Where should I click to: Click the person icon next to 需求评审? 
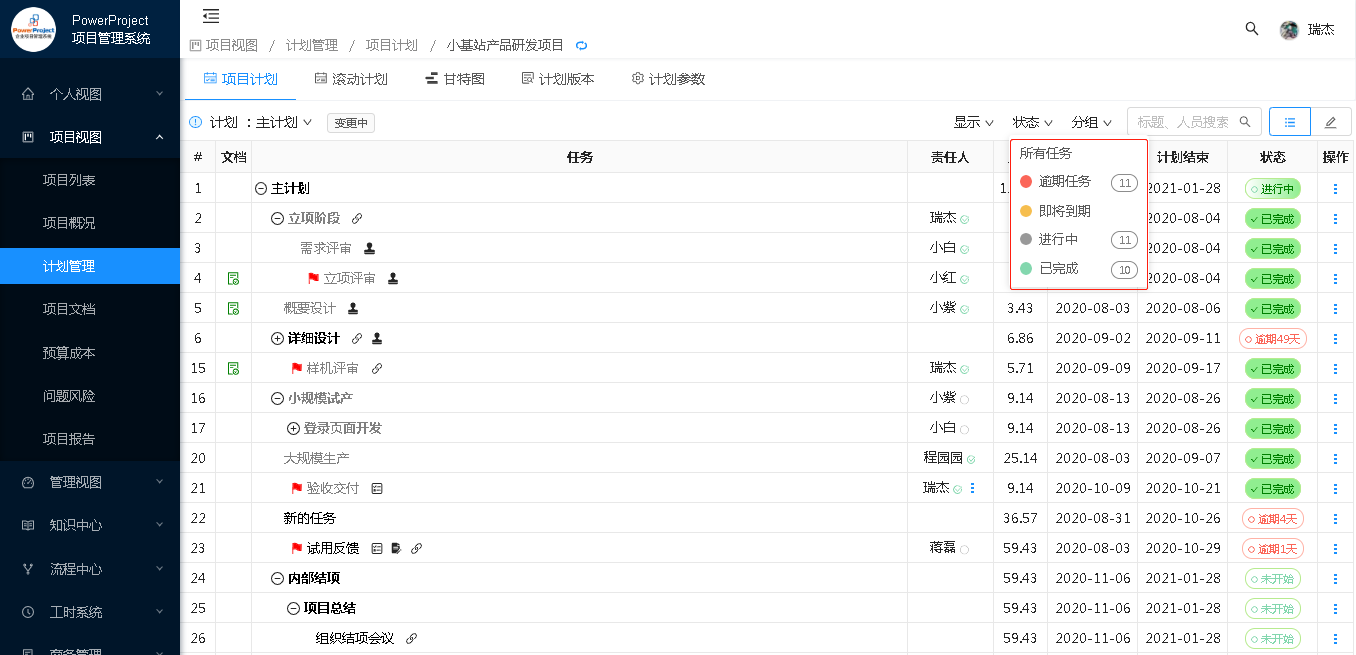pyautogui.click(x=369, y=248)
